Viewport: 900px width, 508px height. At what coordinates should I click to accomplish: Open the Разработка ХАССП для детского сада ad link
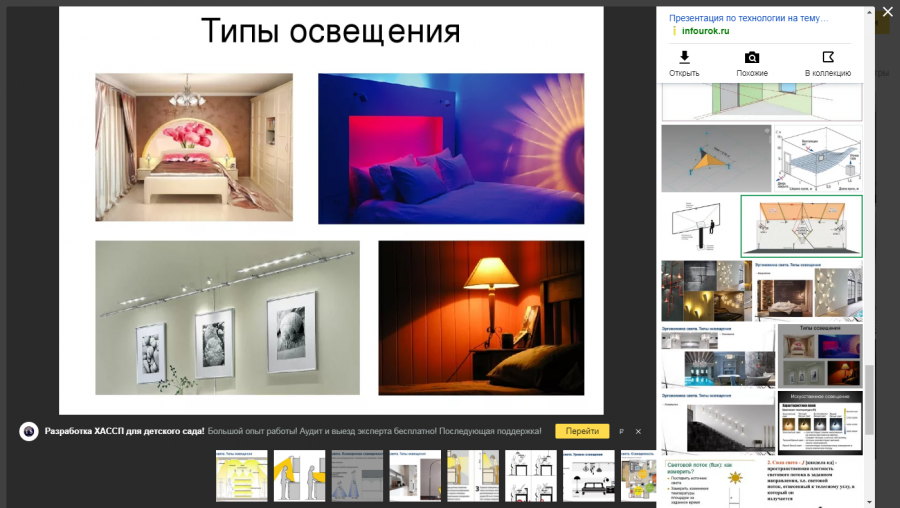coord(125,431)
